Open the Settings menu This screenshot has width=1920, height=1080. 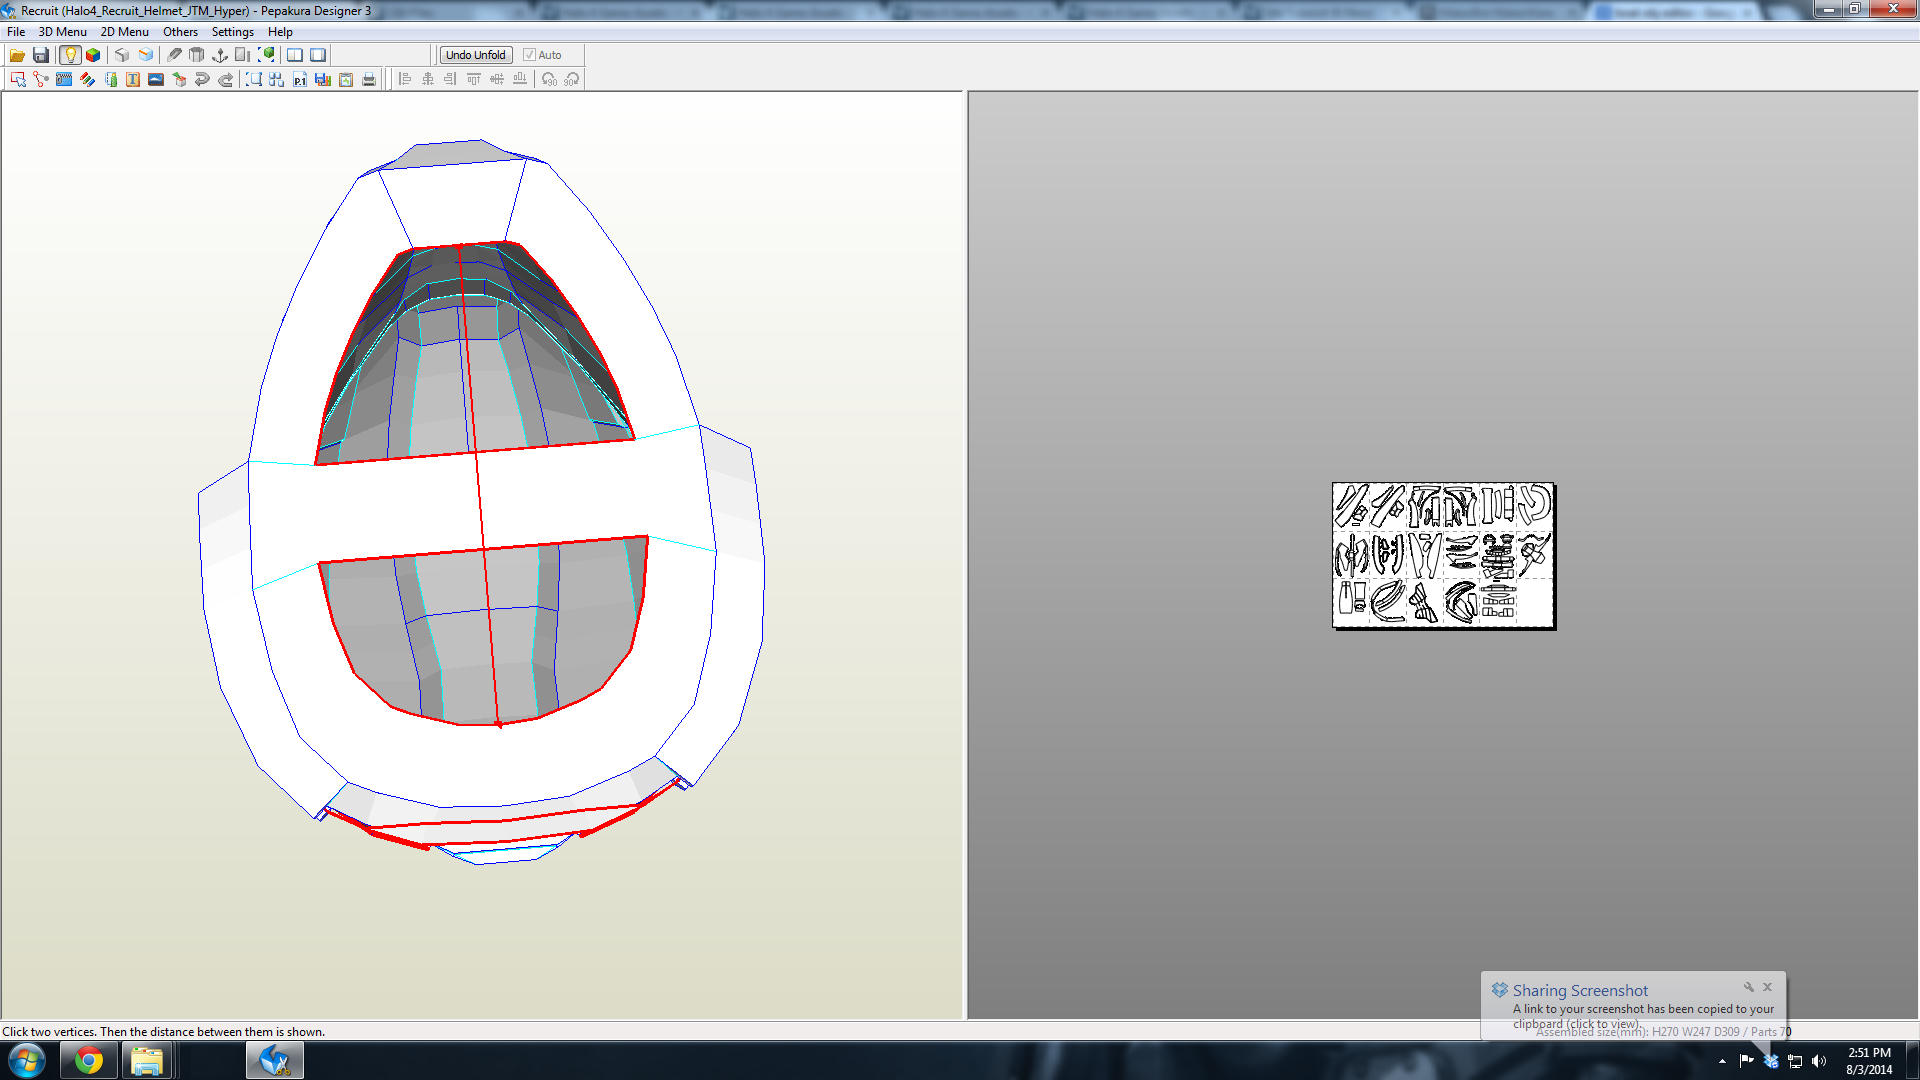232,32
